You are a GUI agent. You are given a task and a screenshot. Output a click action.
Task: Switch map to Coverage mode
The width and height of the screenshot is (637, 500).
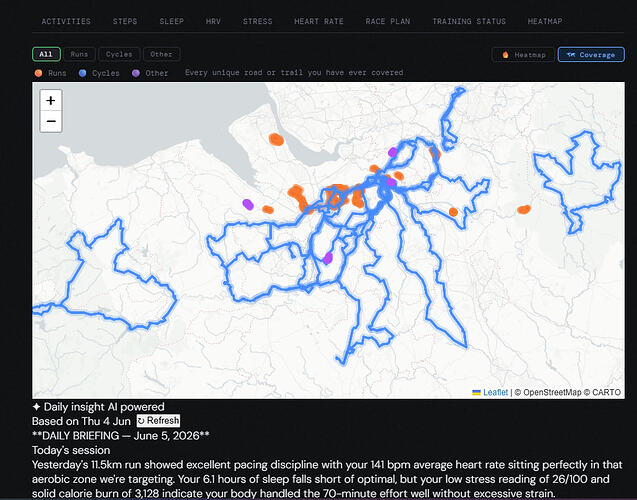click(x=591, y=54)
